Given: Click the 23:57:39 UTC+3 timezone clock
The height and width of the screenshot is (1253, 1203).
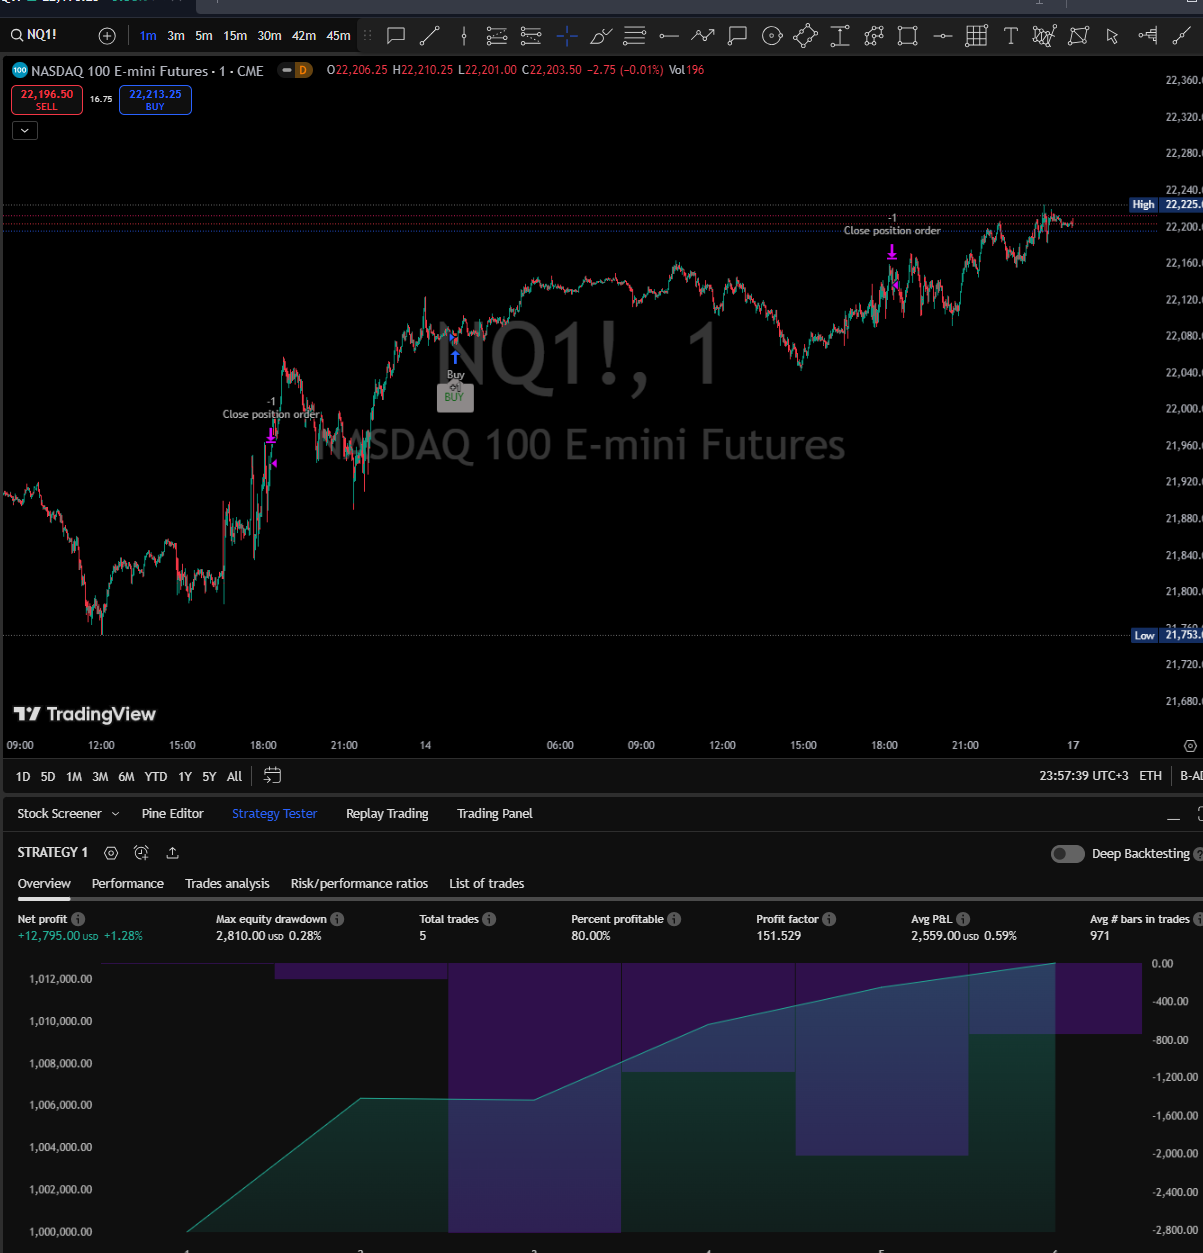Looking at the screenshot, I should point(1083,776).
